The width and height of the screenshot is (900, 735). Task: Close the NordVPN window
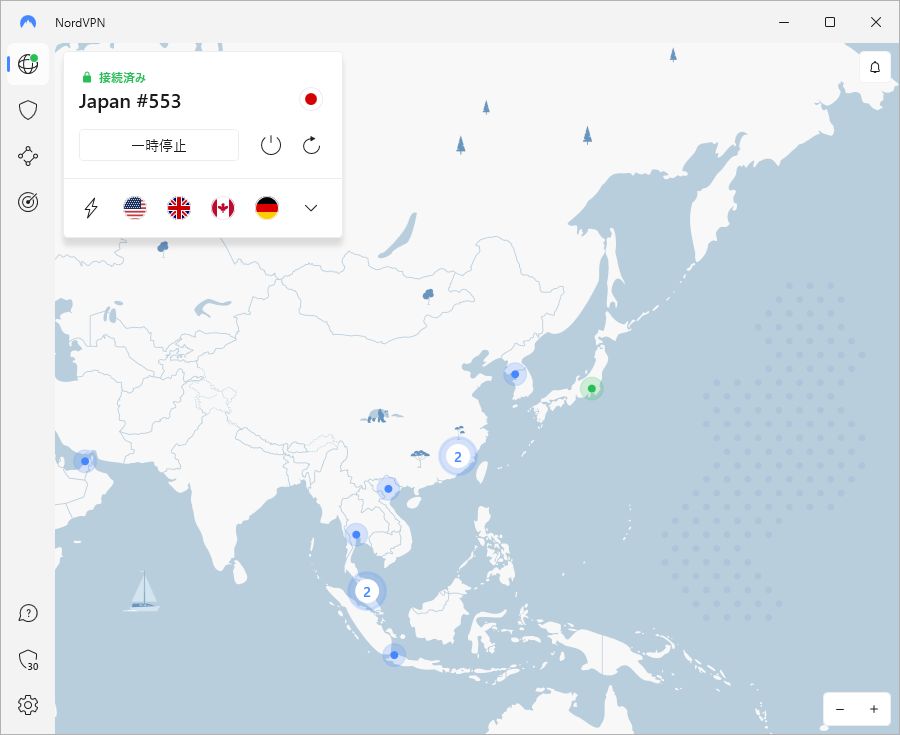click(876, 22)
